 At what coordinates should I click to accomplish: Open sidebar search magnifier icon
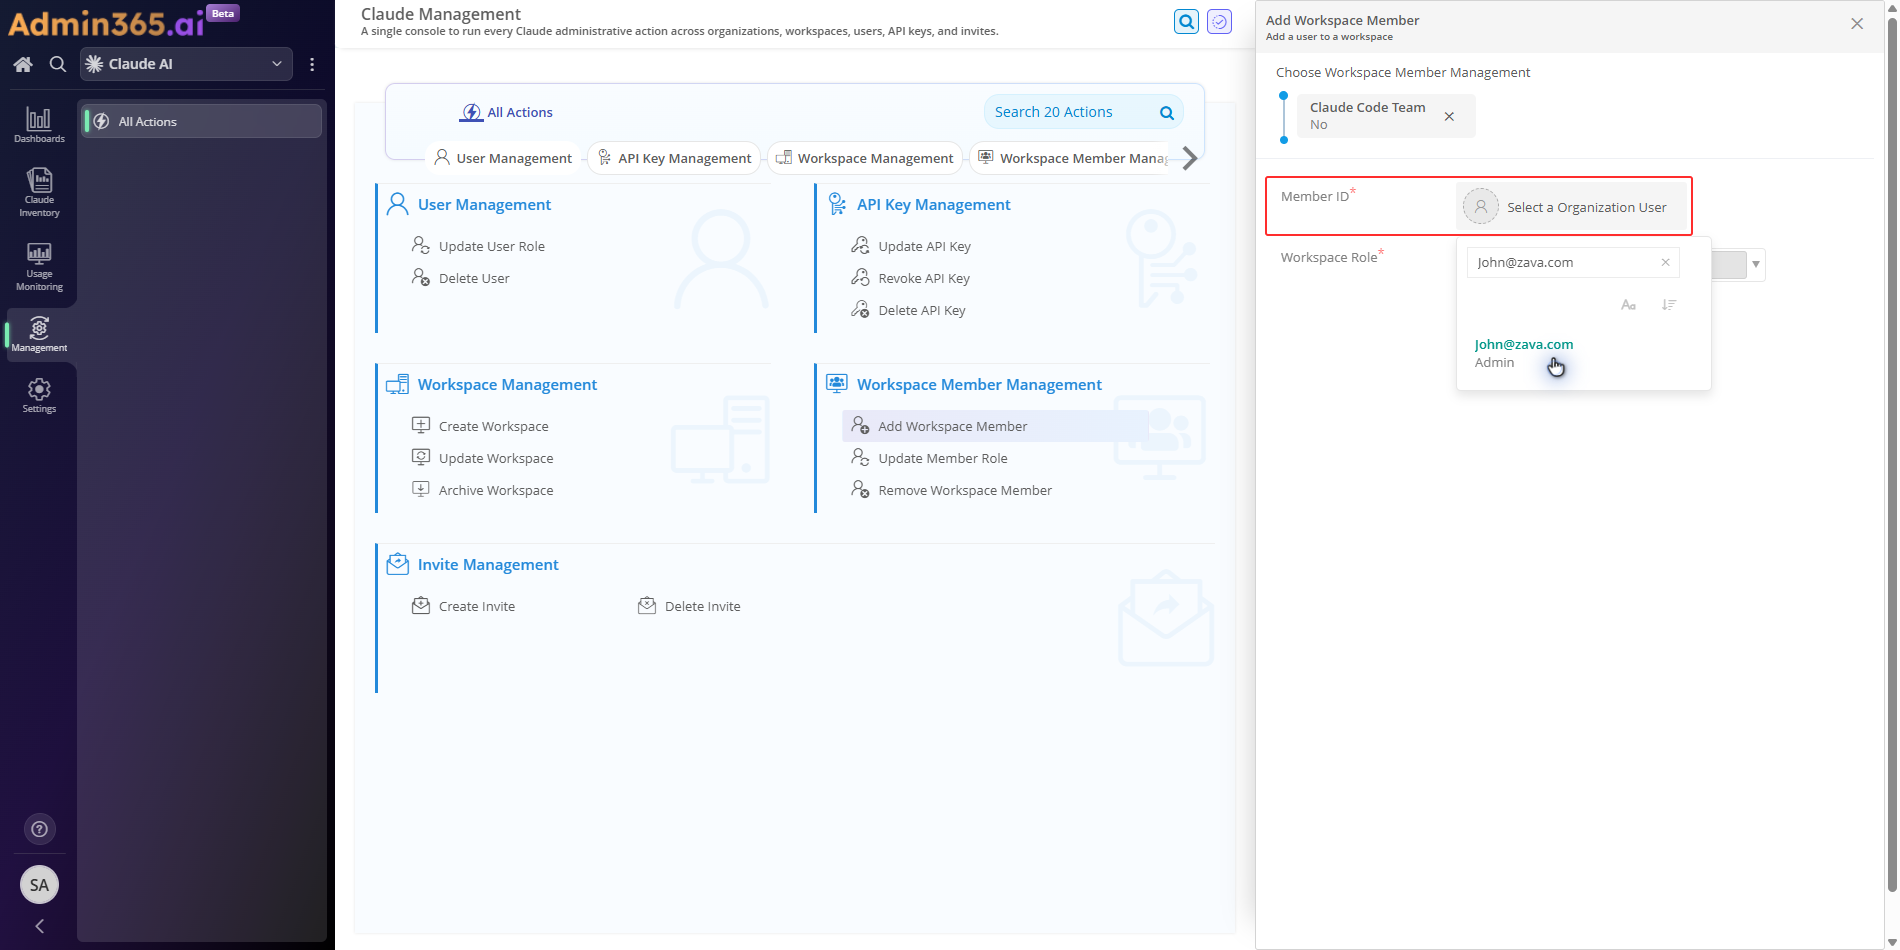[58, 64]
